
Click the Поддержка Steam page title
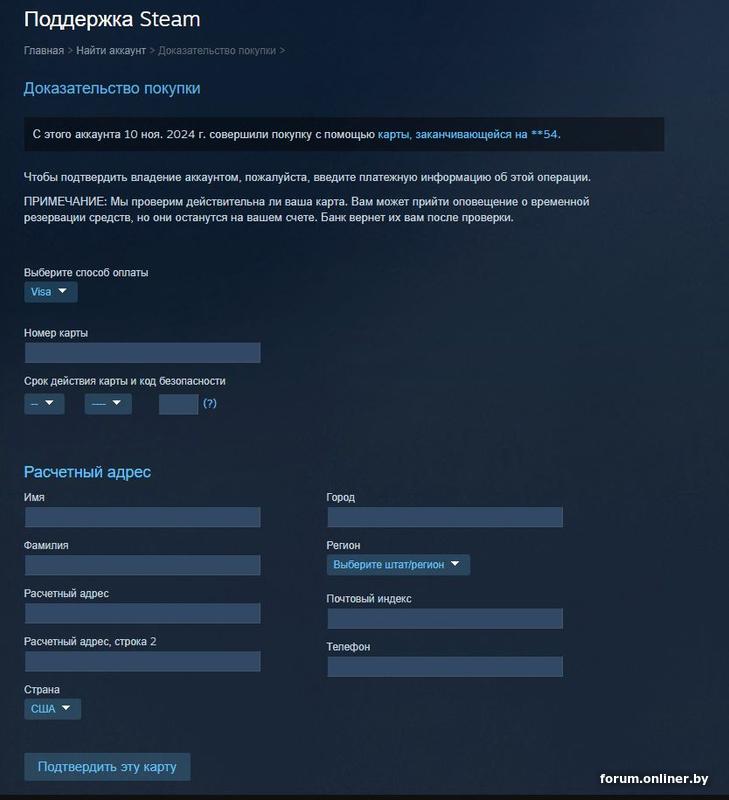(x=112, y=19)
